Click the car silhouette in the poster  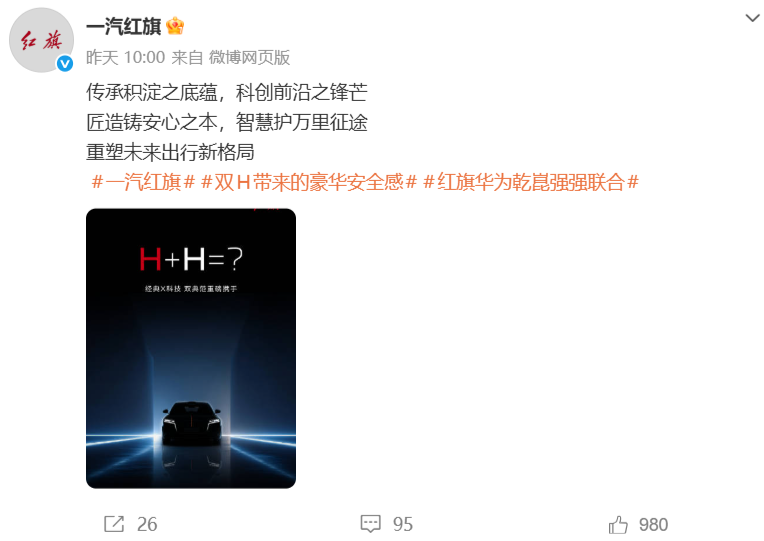pos(191,423)
